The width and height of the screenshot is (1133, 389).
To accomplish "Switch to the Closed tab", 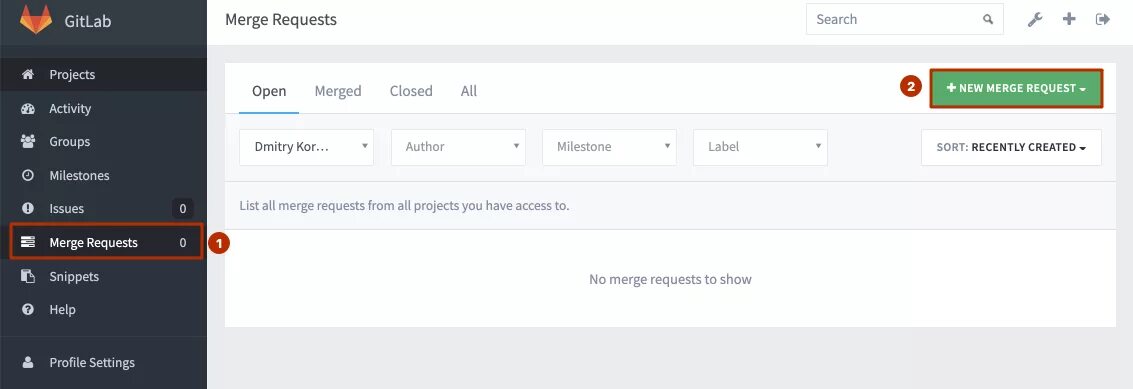I will point(411,91).
